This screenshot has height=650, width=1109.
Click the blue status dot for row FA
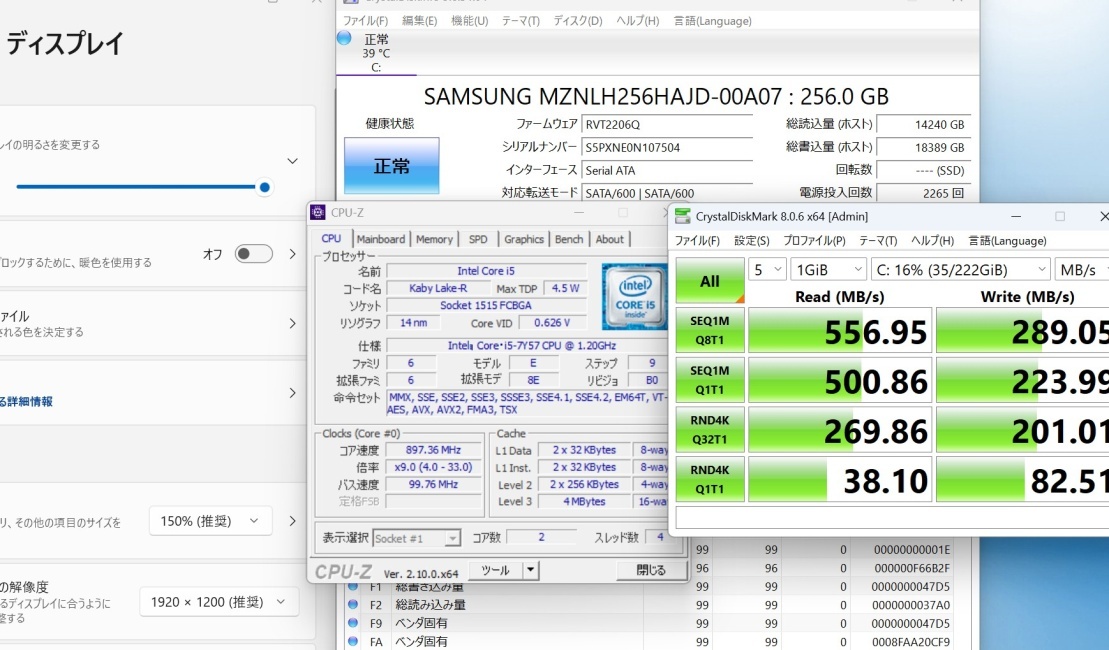coord(353,642)
